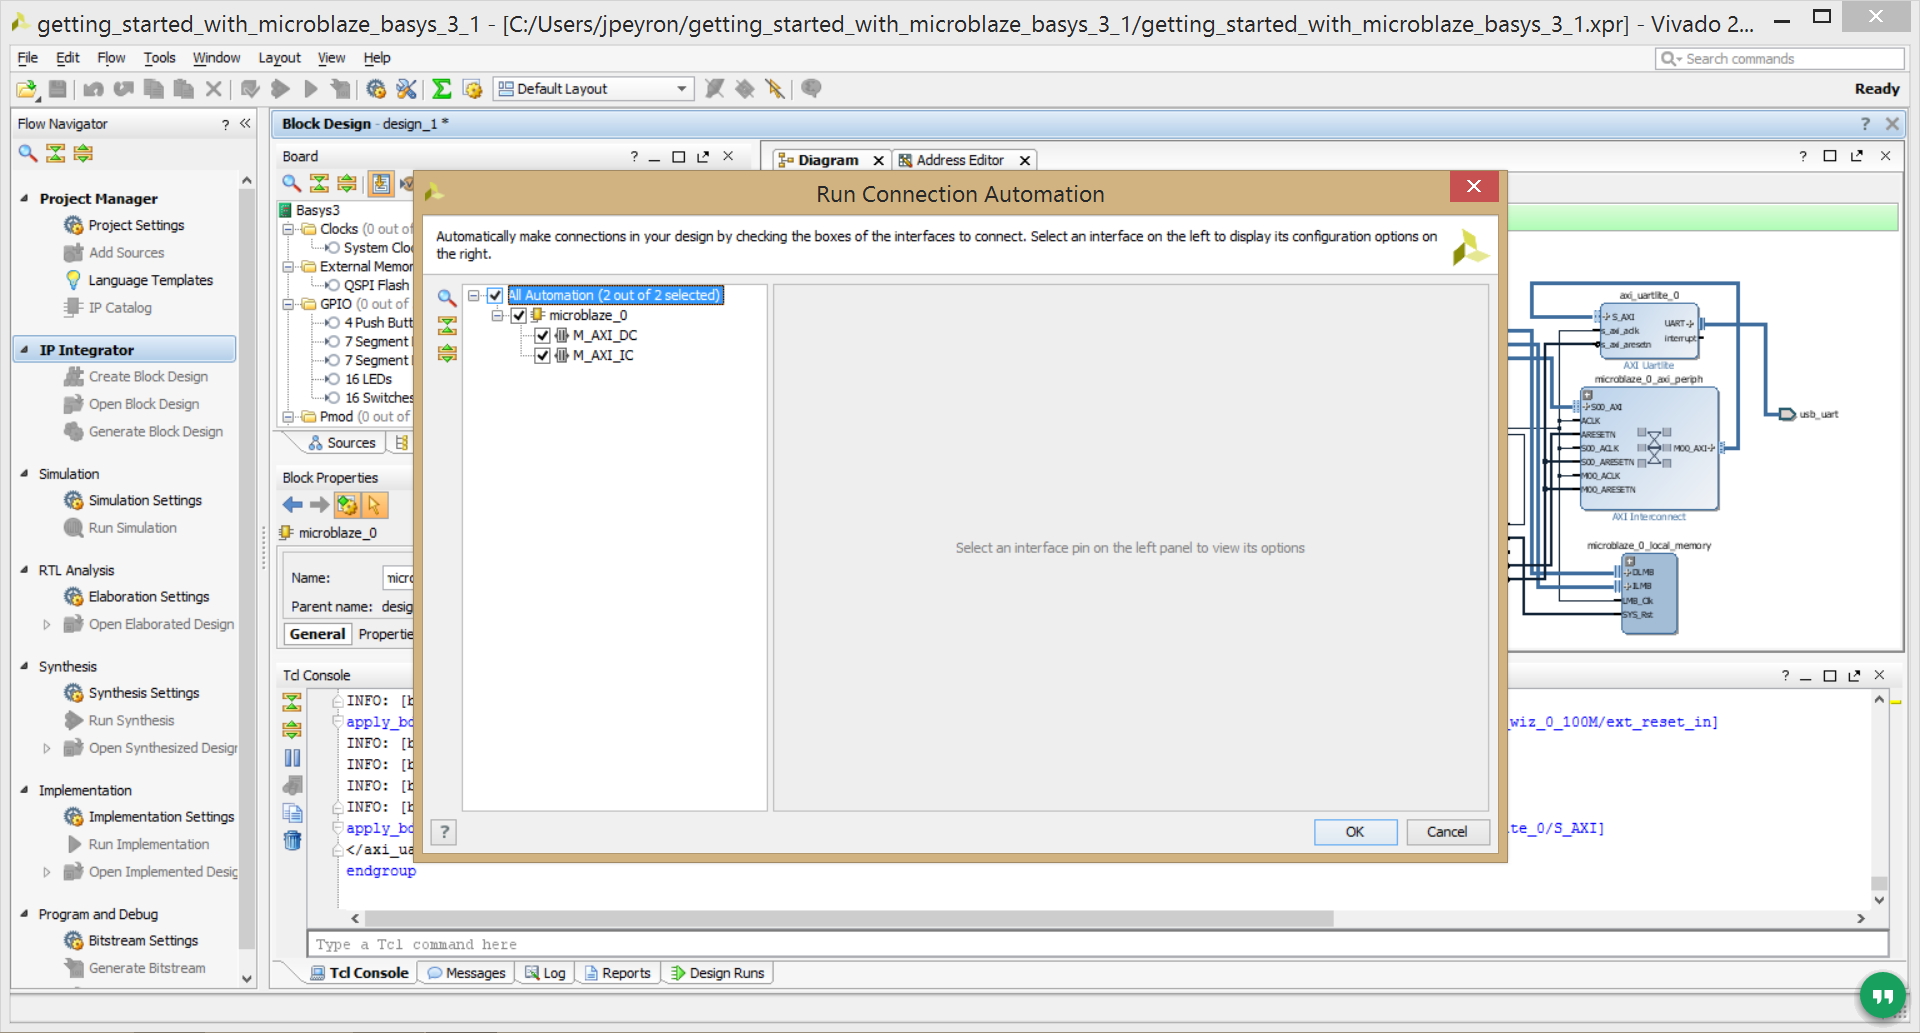Close the Run Connection Automation dialog
This screenshot has height=1033, width=1920.
pos(1473,186)
